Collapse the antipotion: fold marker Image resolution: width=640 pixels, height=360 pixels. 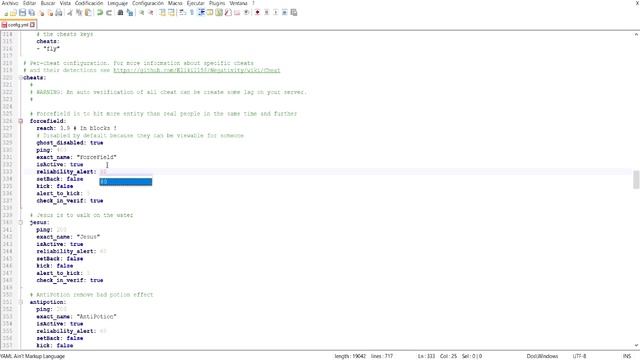click(x=20, y=302)
